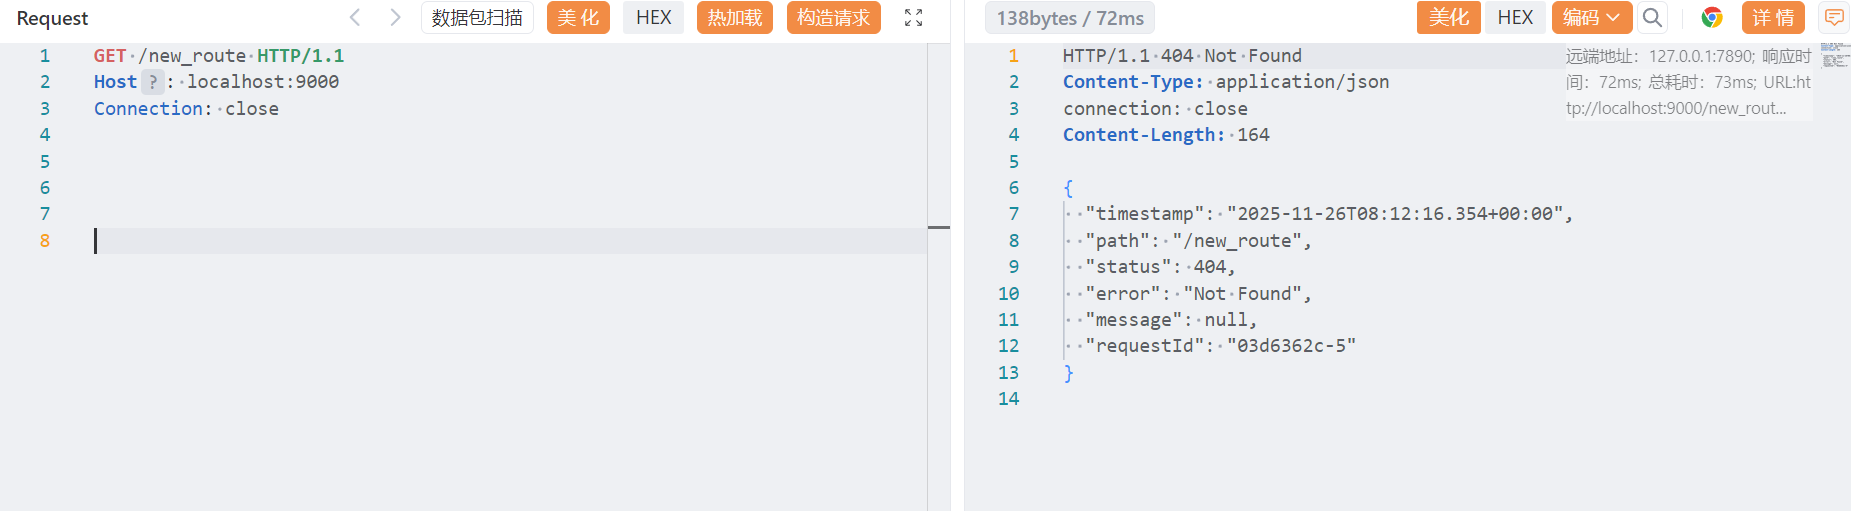Open the 编码 encoding dropdown
This screenshot has height=511, width=1851.
(1591, 17)
